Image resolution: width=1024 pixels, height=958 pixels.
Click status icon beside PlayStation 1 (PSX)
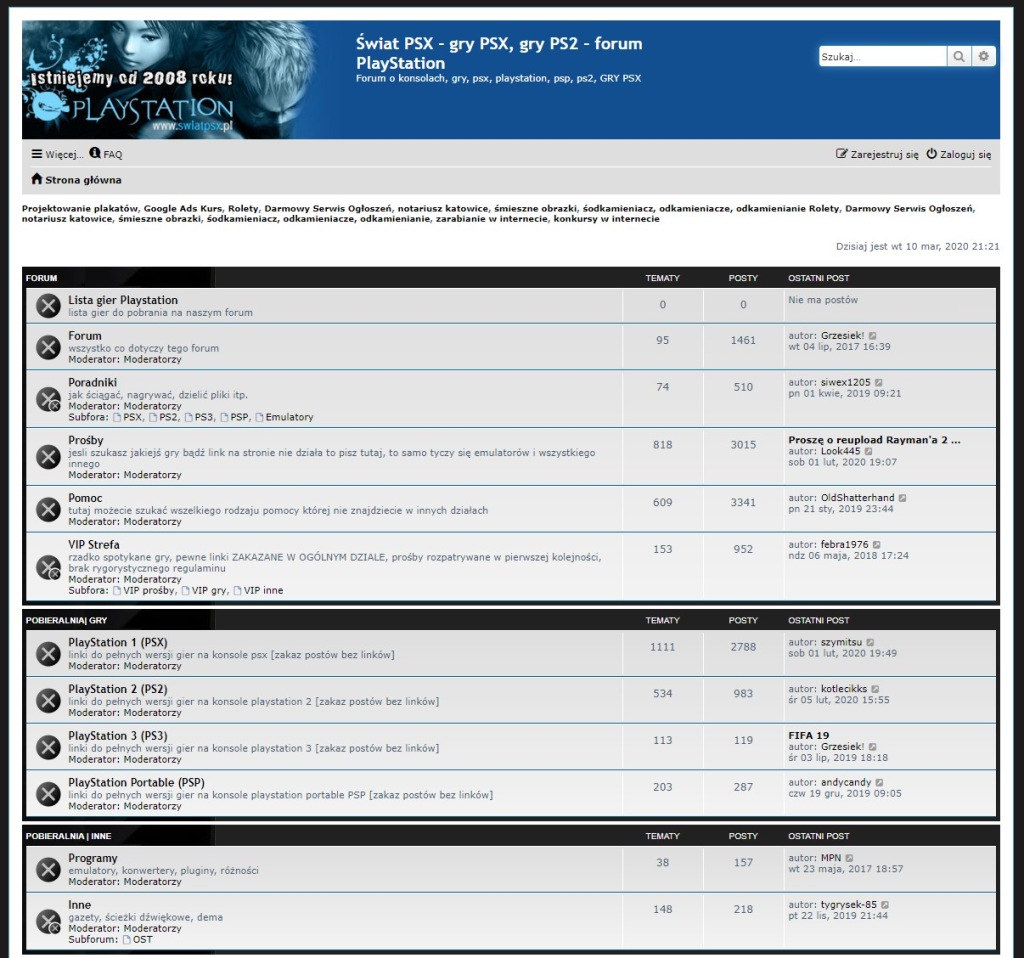48,654
